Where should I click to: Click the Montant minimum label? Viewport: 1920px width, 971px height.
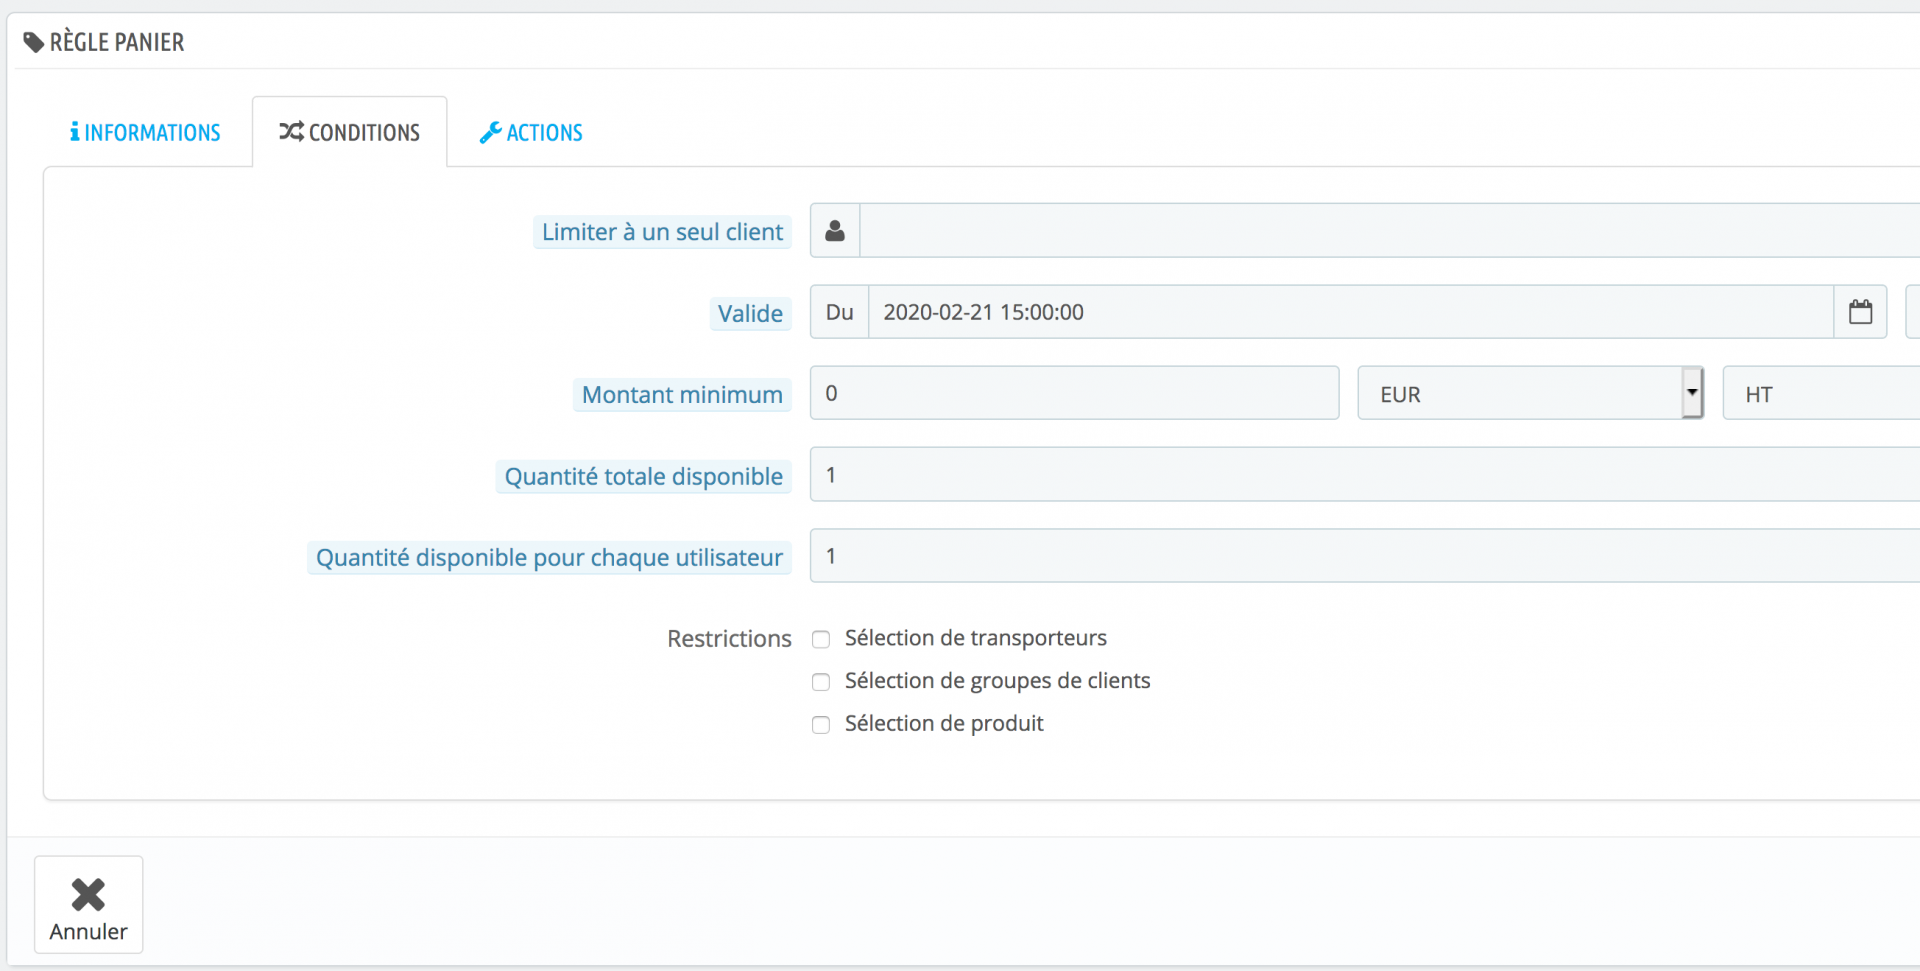tap(682, 395)
